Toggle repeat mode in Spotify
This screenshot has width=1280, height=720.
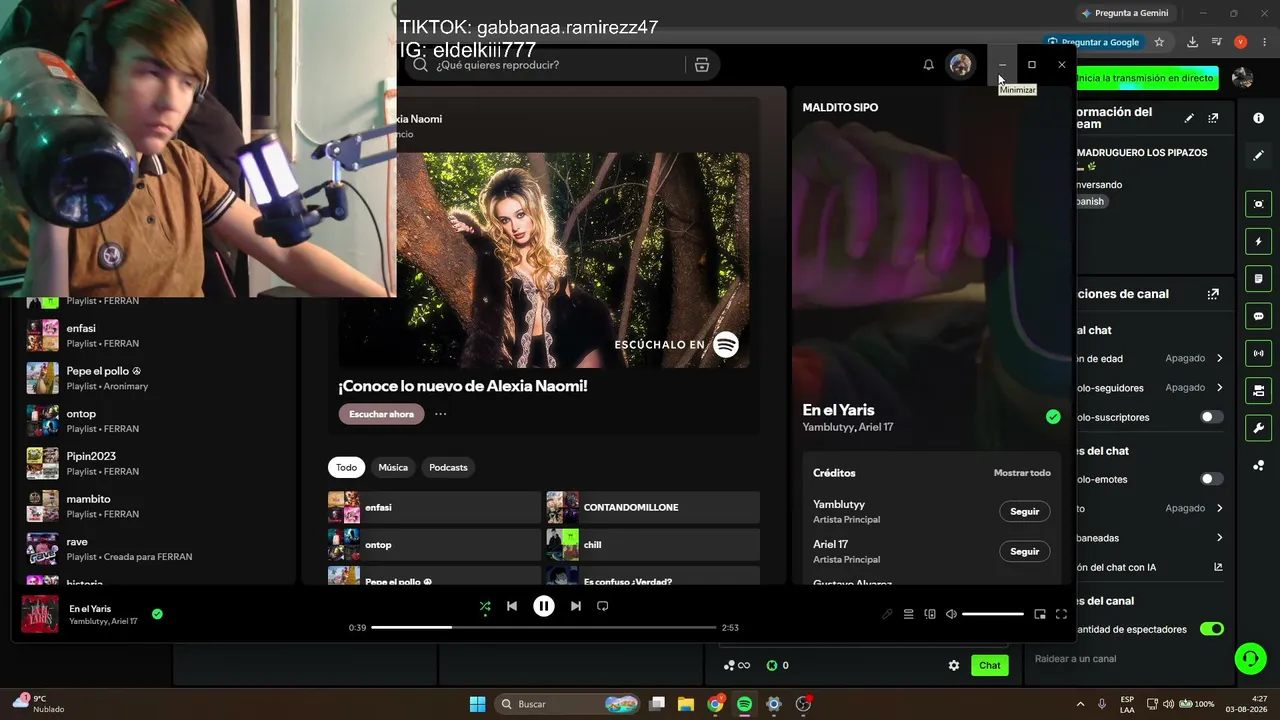pos(603,606)
